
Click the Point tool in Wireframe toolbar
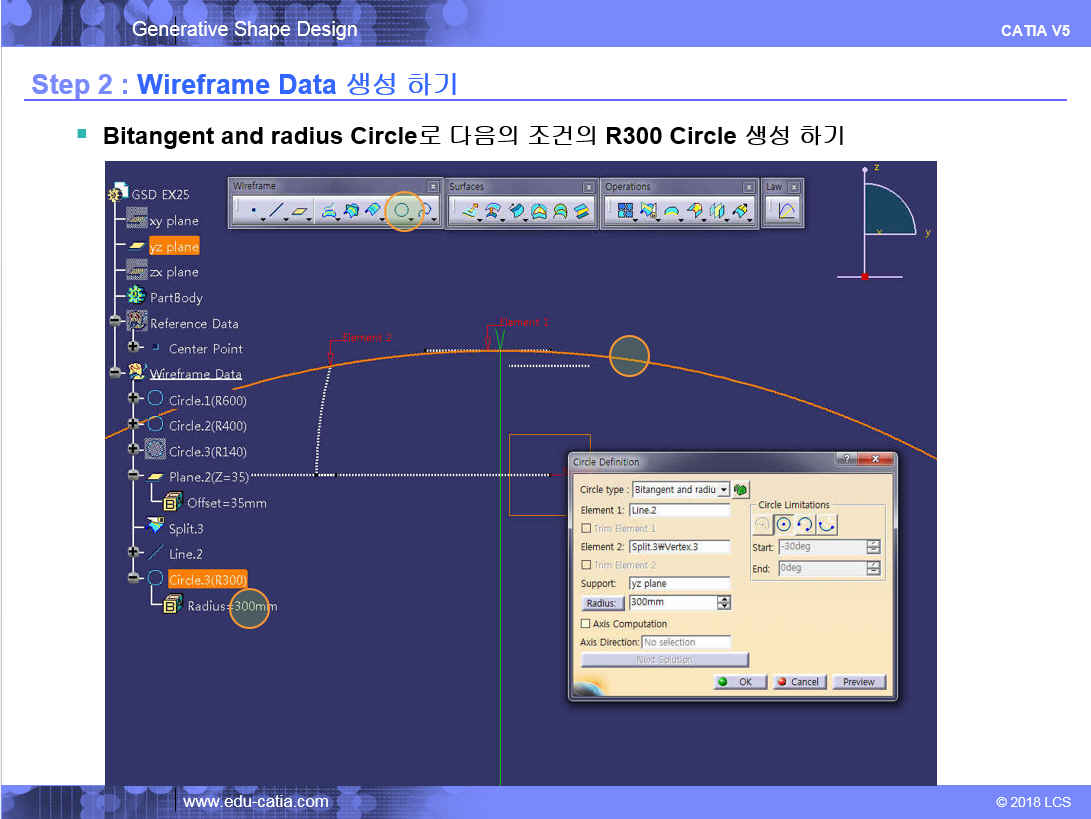pos(252,211)
